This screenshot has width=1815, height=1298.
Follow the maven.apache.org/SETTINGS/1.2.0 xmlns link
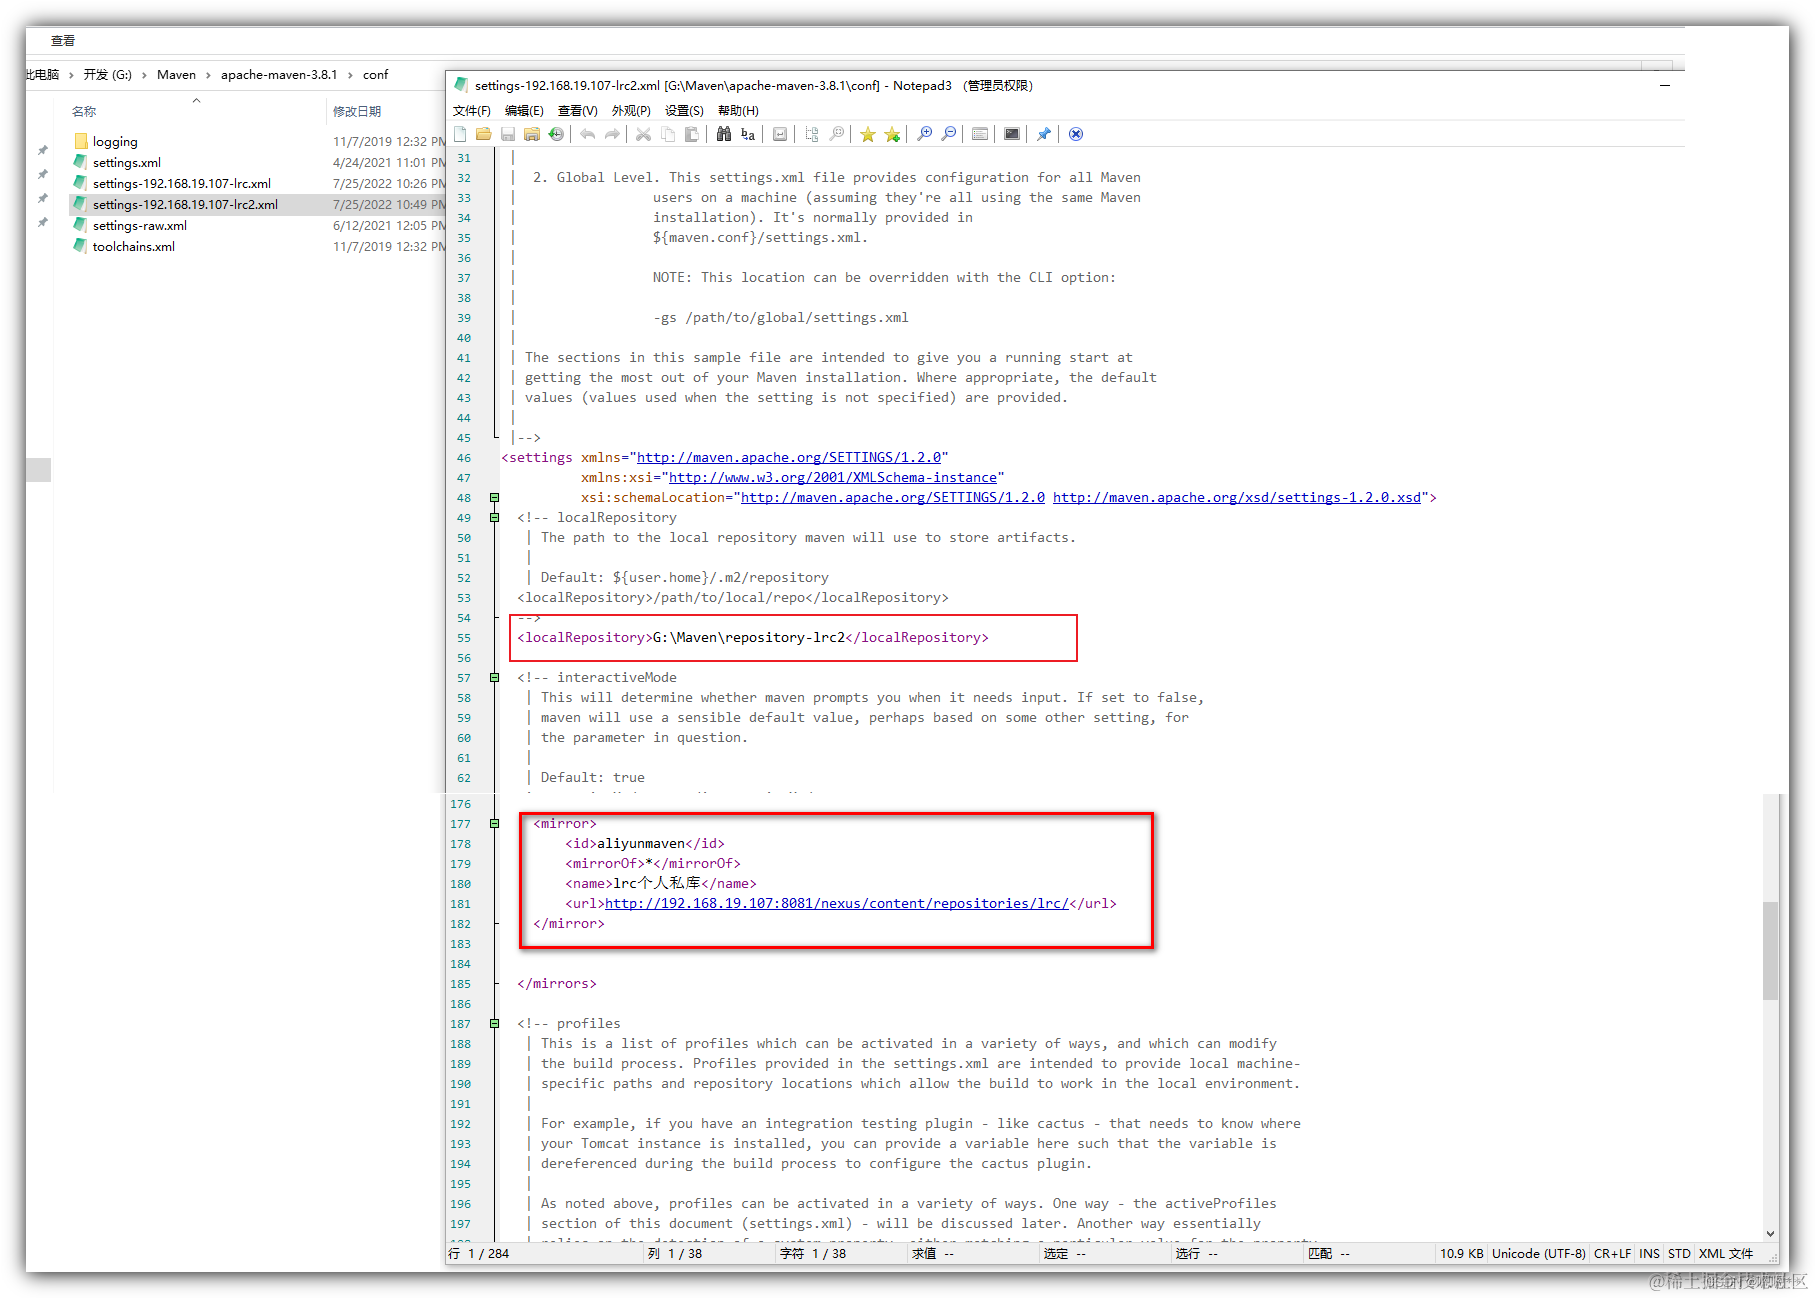pyautogui.click(x=789, y=457)
